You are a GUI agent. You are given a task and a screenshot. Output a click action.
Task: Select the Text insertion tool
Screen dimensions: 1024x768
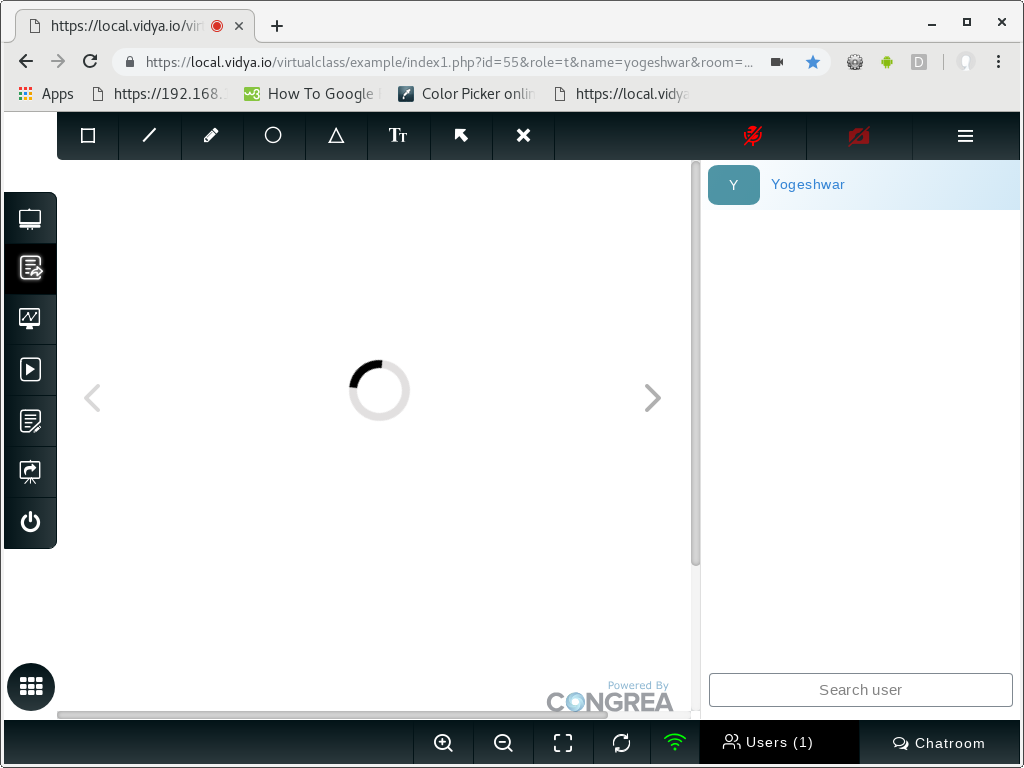point(399,136)
